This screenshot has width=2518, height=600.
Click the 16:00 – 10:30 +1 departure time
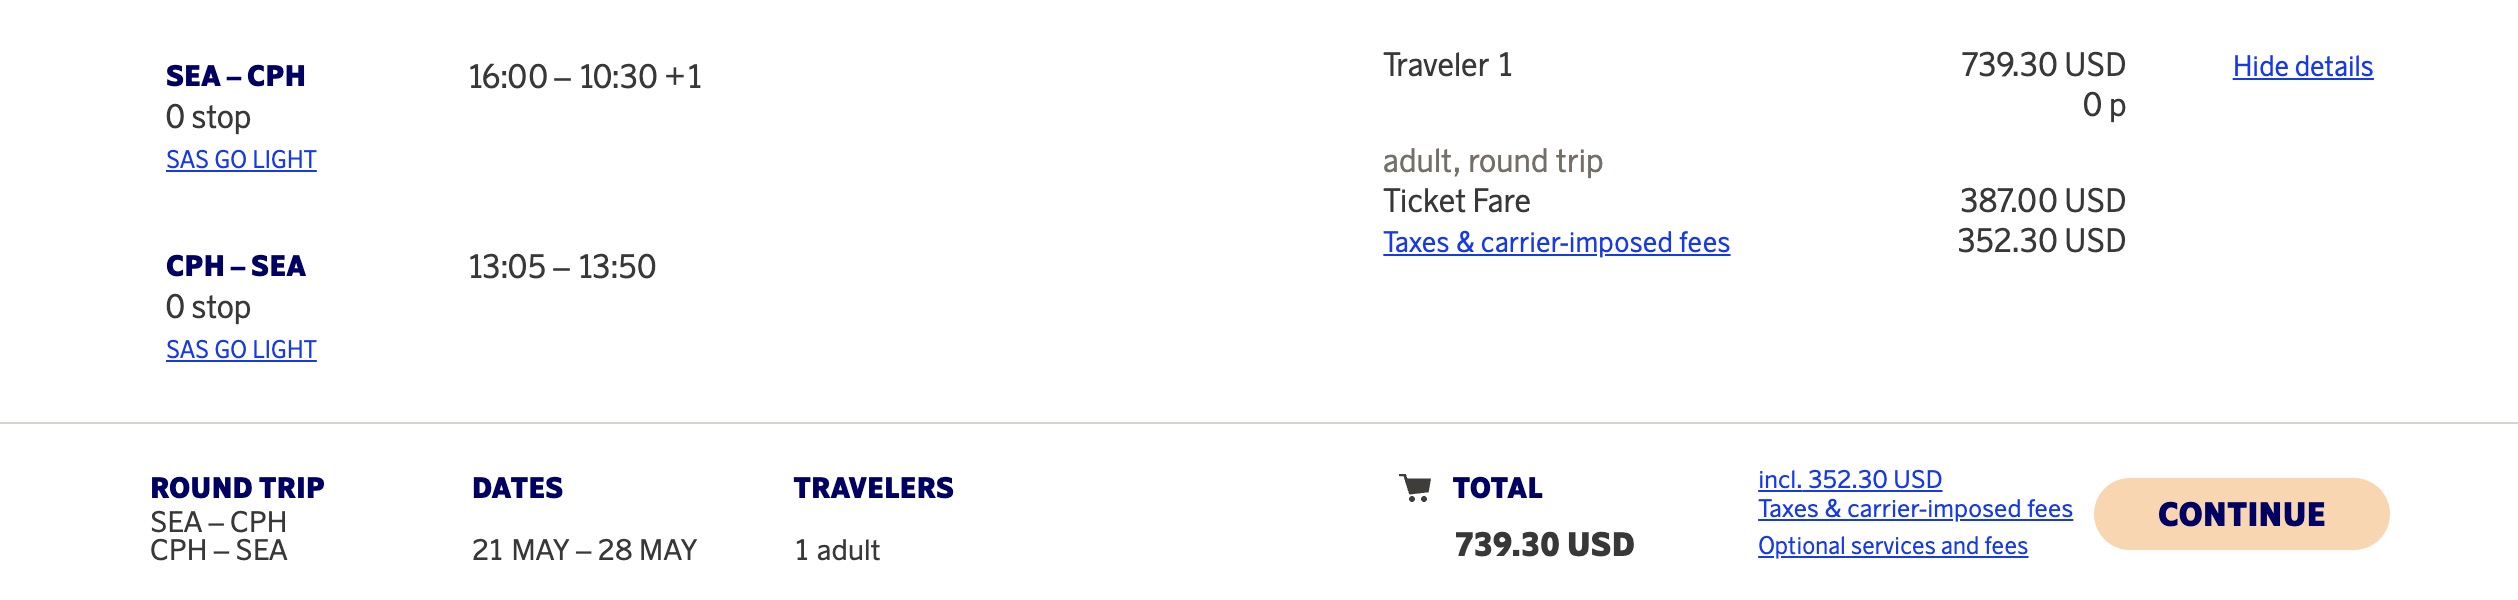(585, 77)
